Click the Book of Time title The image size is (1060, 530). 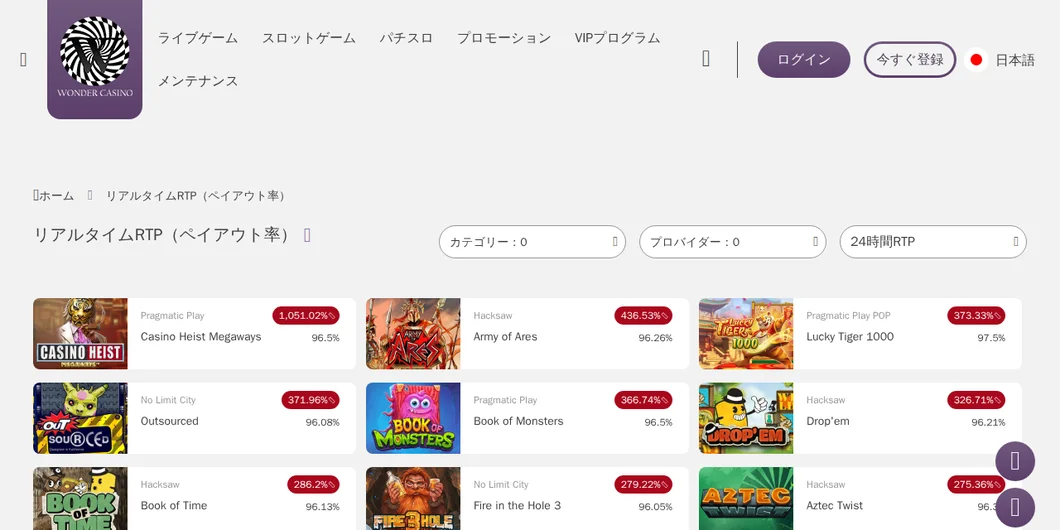tap(174, 506)
